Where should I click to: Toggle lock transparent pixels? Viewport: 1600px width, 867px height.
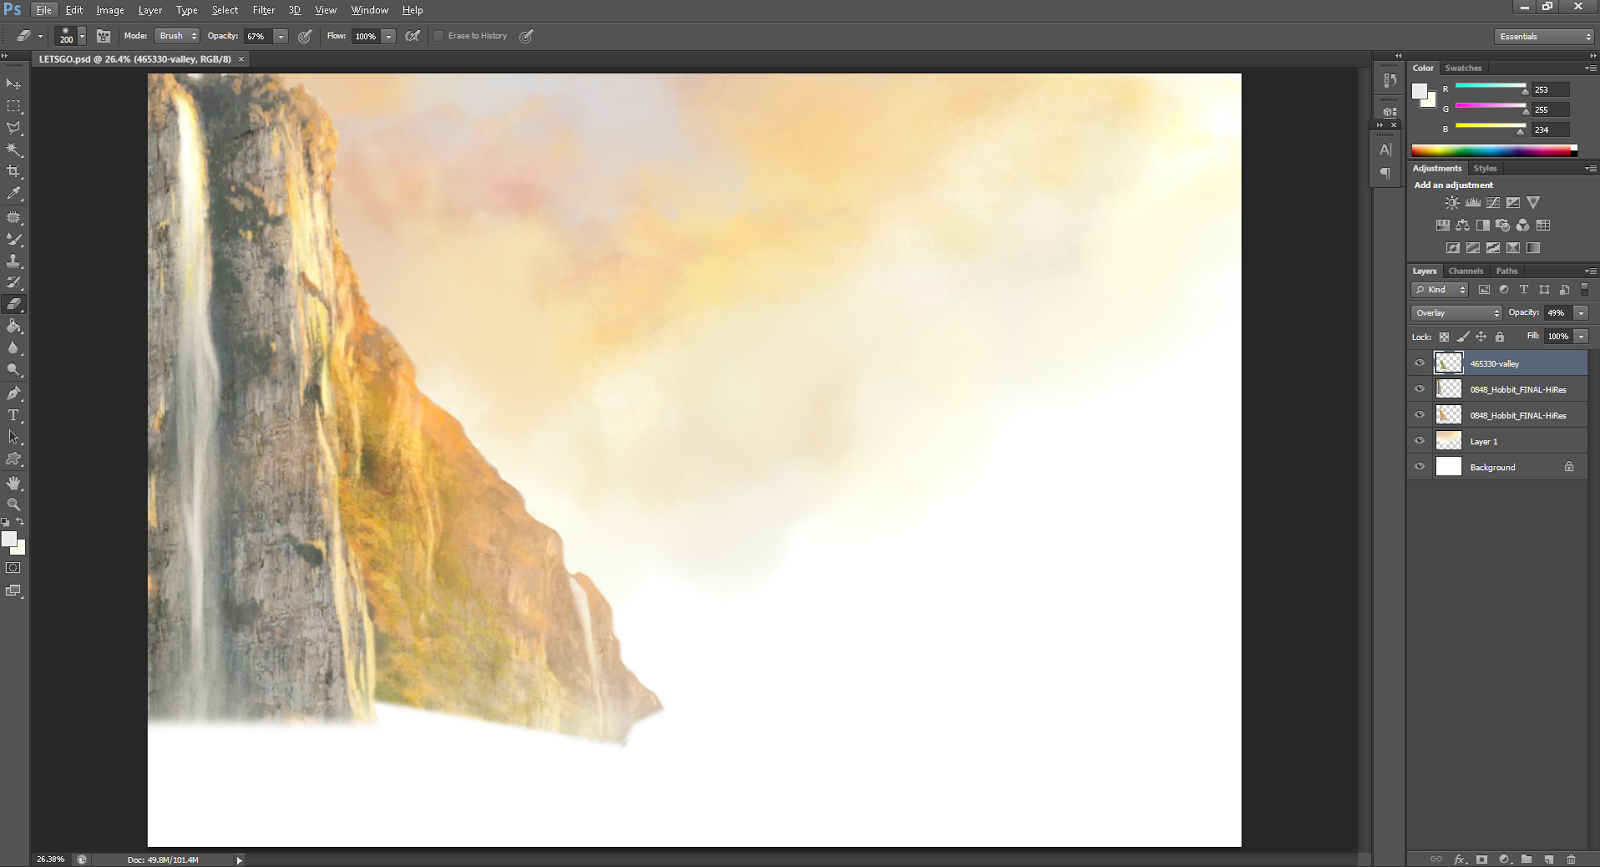point(1444,337)
